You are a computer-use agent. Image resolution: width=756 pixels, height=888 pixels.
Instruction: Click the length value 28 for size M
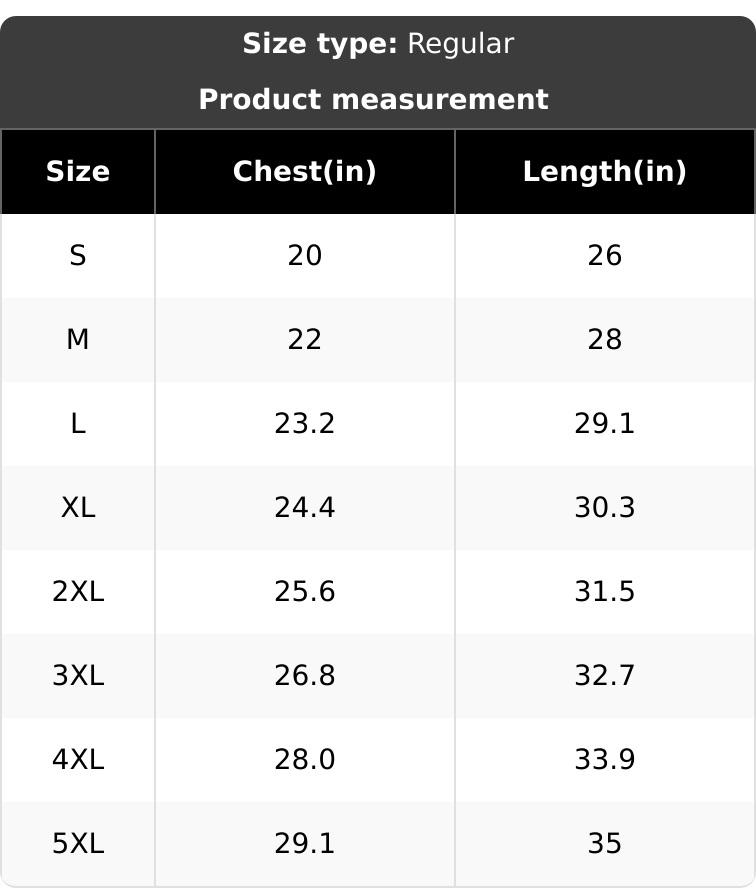pyautogui.click(x=604, y=340)
